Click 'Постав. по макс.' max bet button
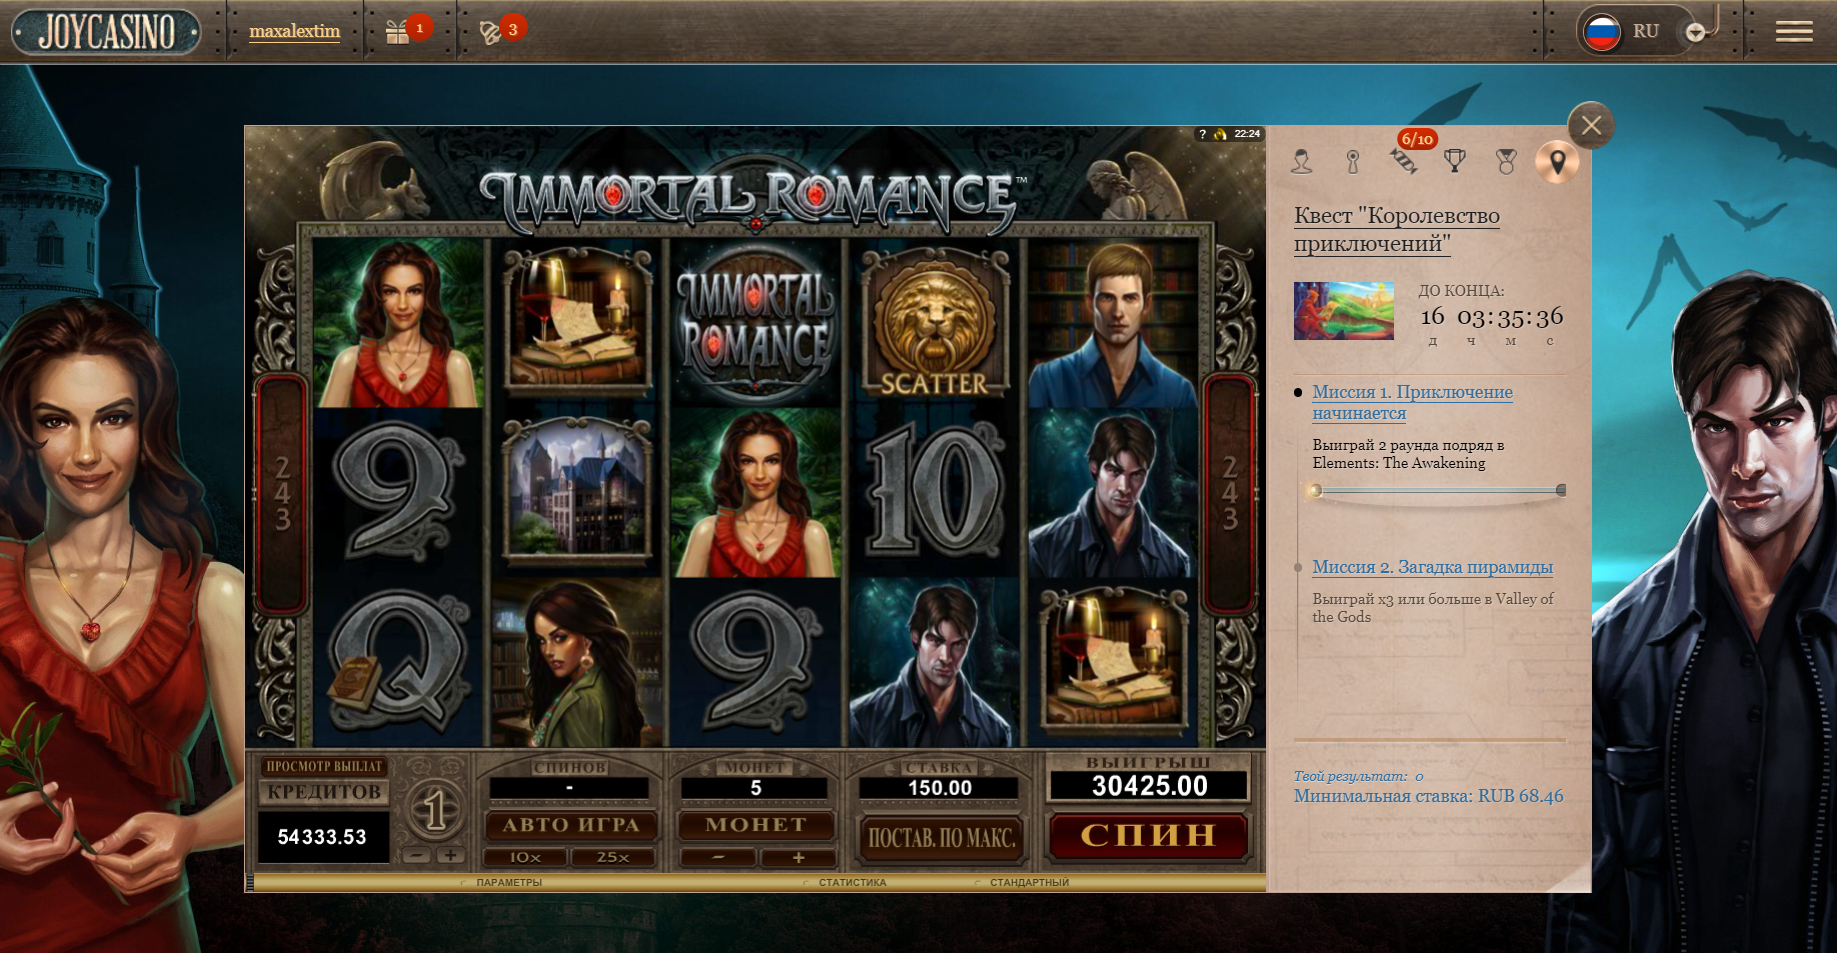Viewport: 1837px width, 953px height. (x=941, y=837)
